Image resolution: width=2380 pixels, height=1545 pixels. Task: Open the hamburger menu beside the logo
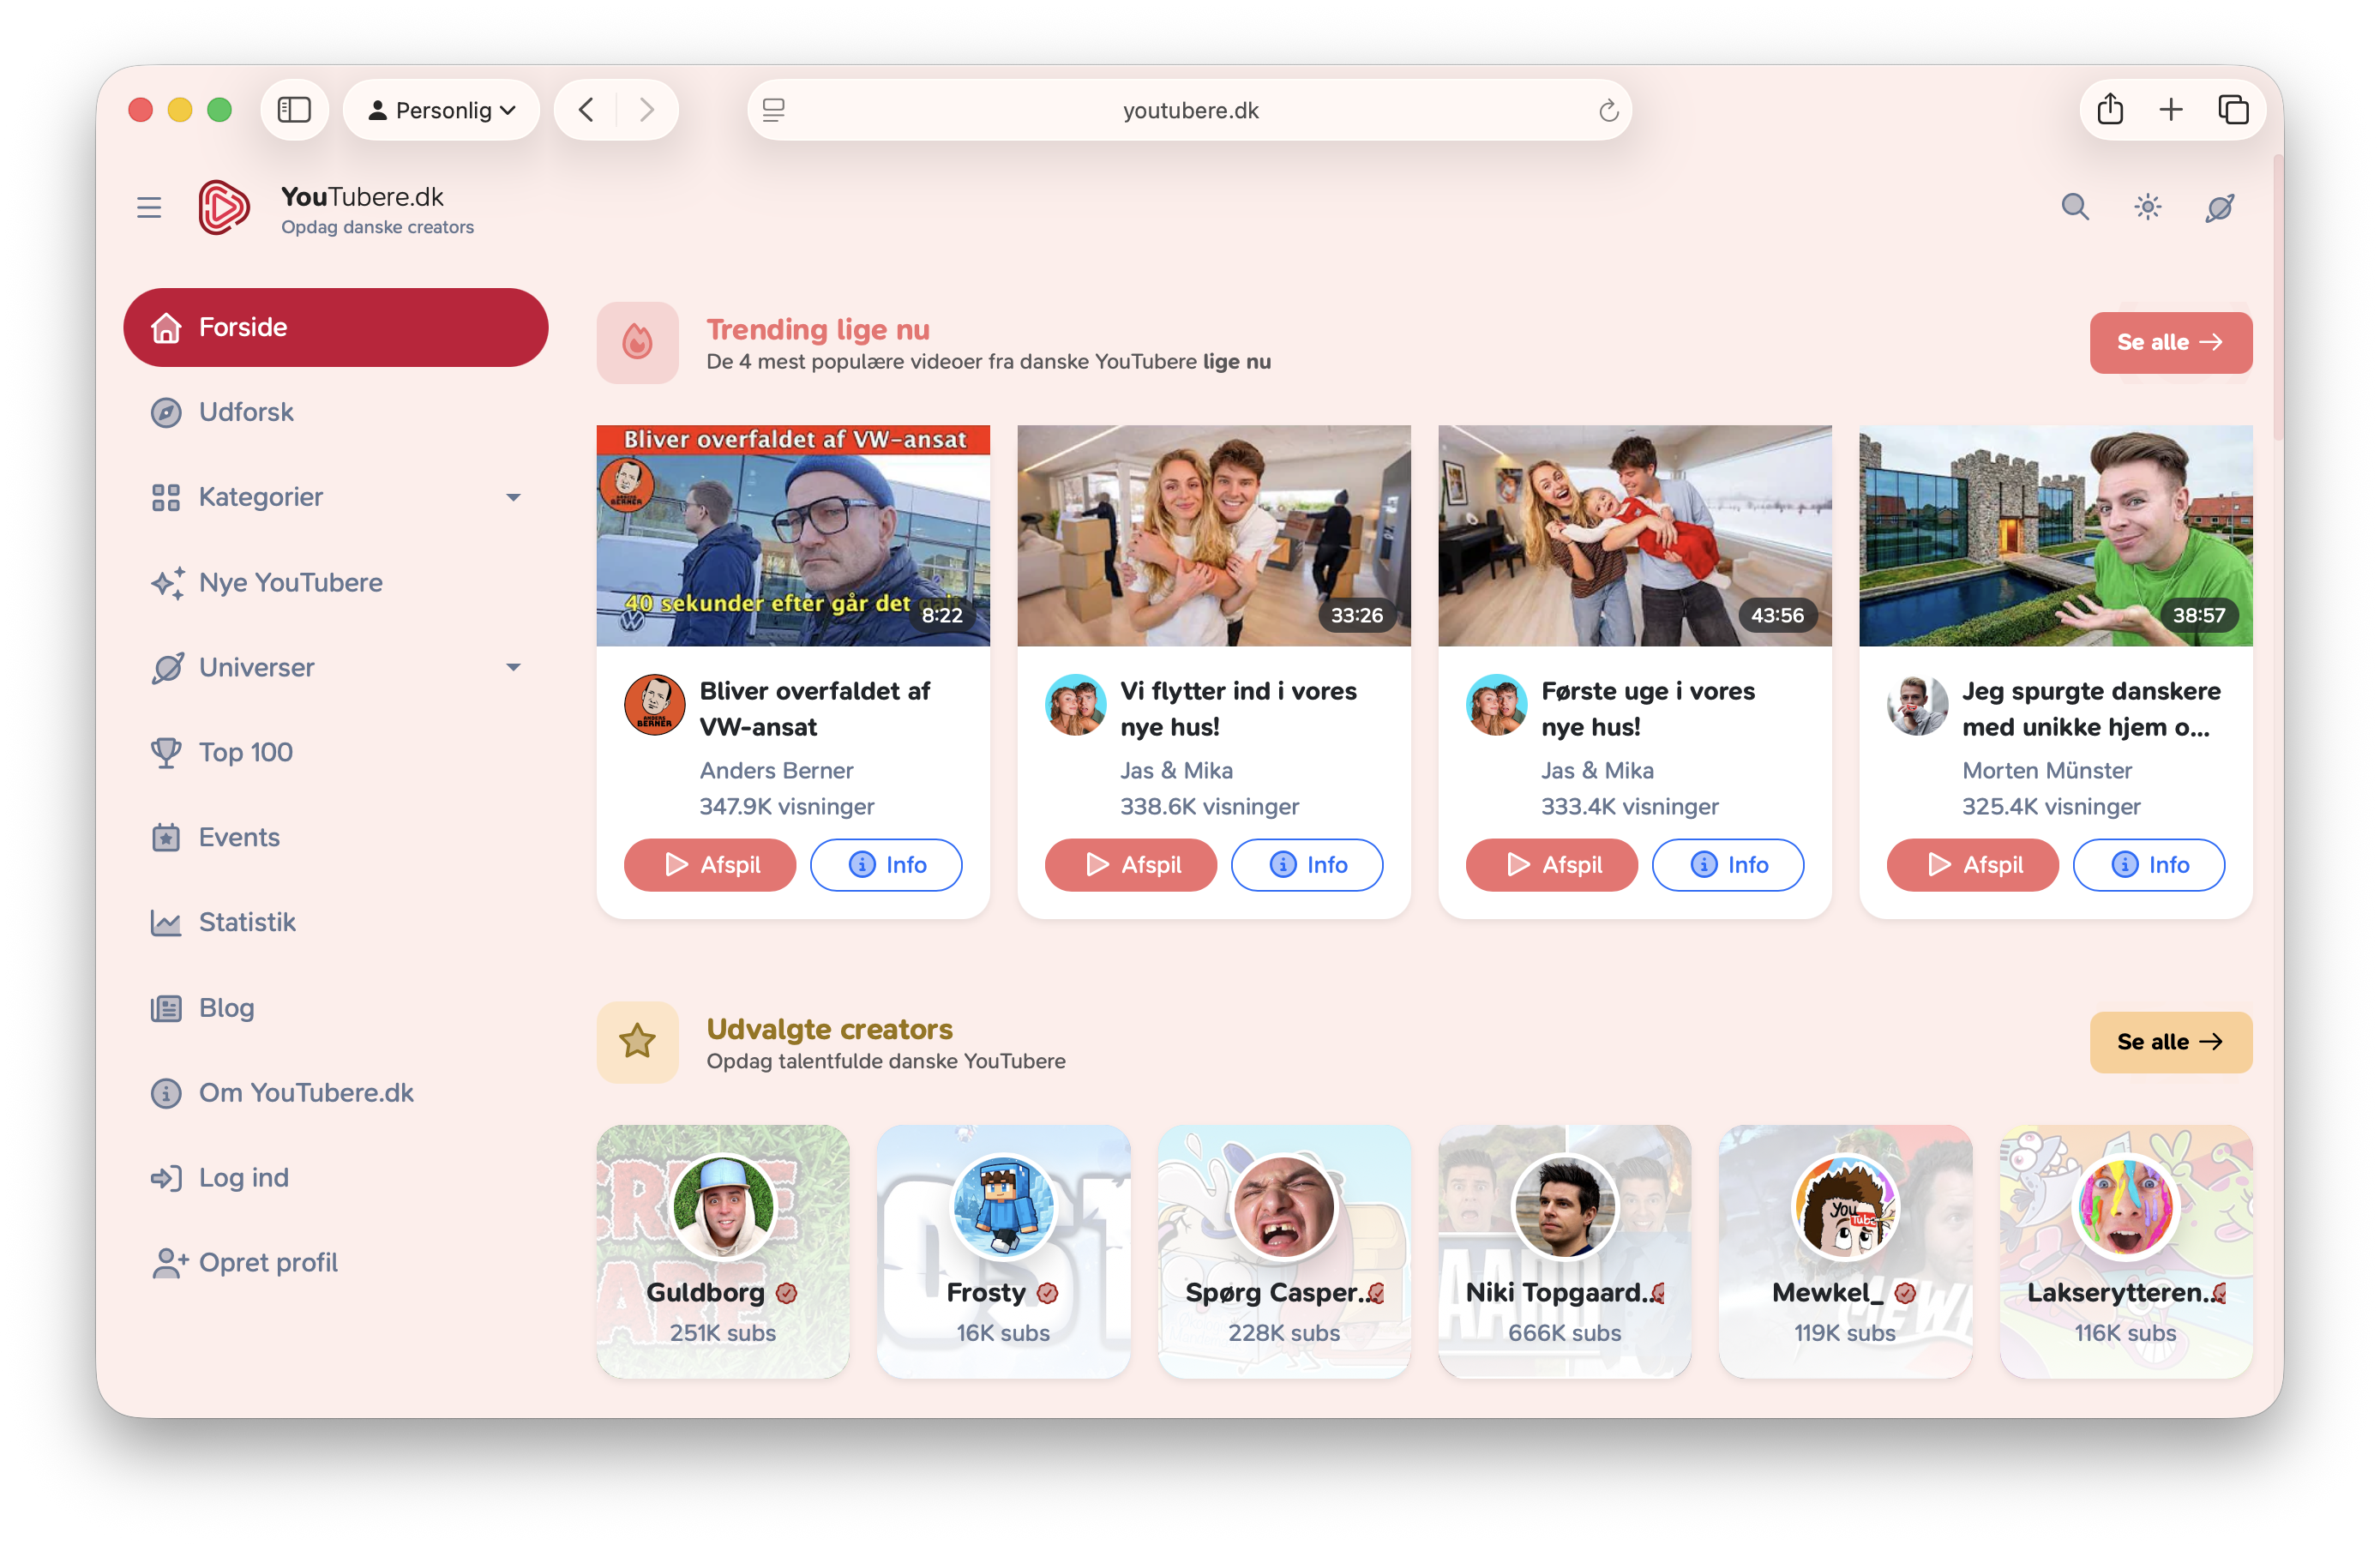pyautogui.click(x=148, y=207)
